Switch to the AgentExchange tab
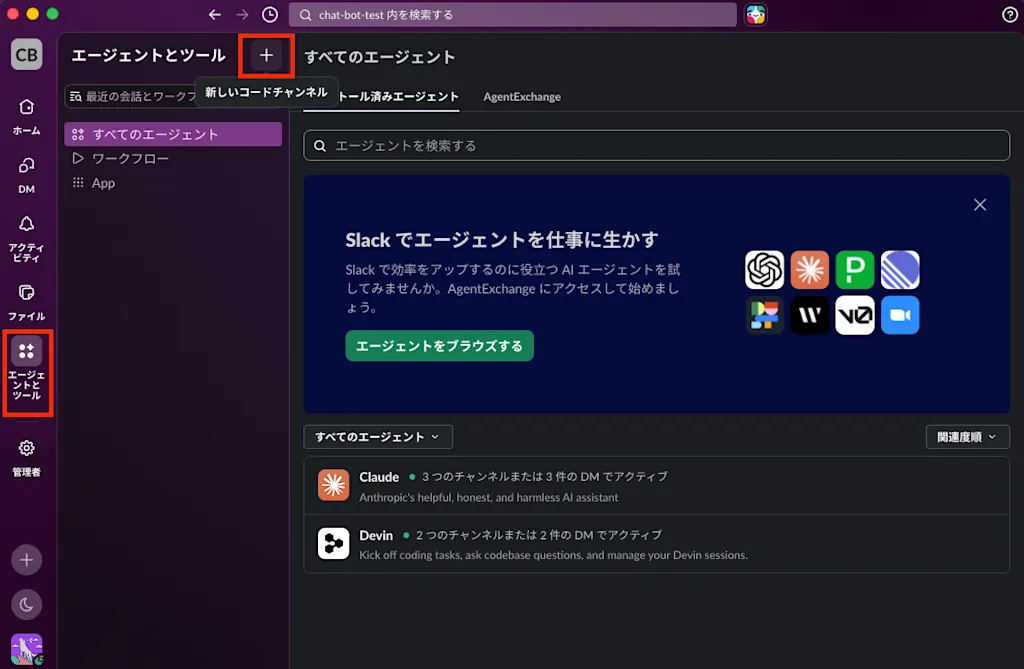Screen dimensions: 1024x669 522,97
